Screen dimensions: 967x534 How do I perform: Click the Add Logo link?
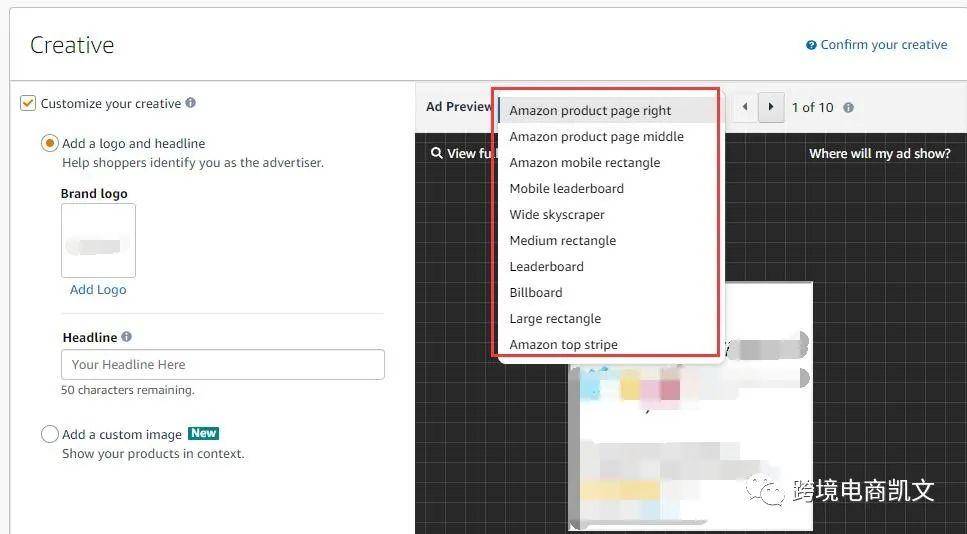(98, 290)
